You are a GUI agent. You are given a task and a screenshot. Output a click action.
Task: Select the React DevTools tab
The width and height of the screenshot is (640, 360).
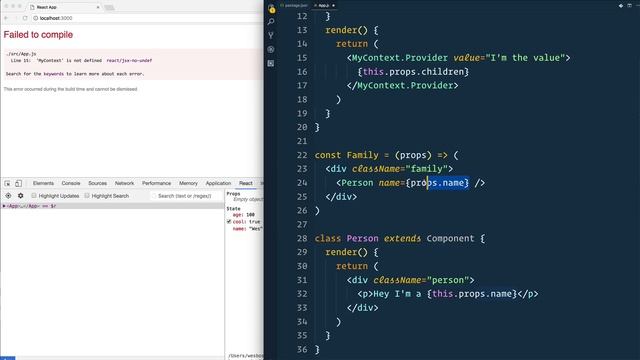tap(246, 183)
